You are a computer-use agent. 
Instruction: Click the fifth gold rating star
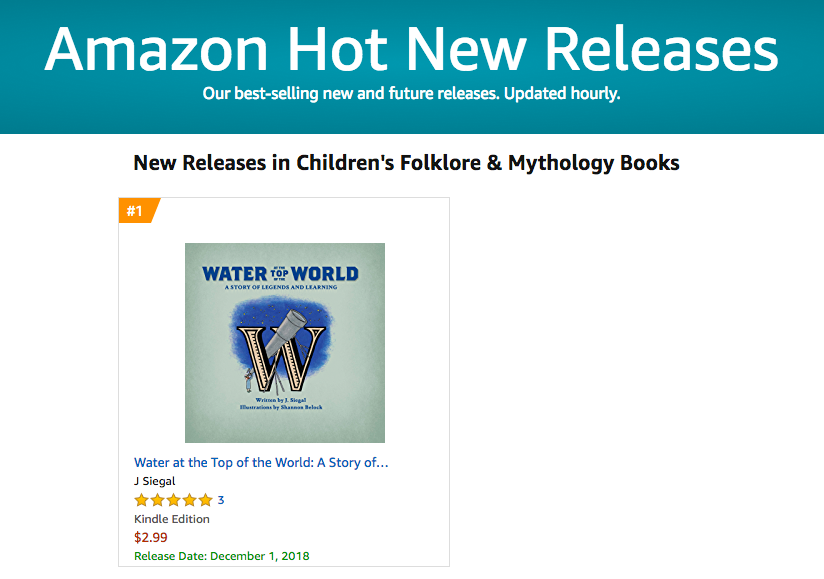(x=205, y=500)
